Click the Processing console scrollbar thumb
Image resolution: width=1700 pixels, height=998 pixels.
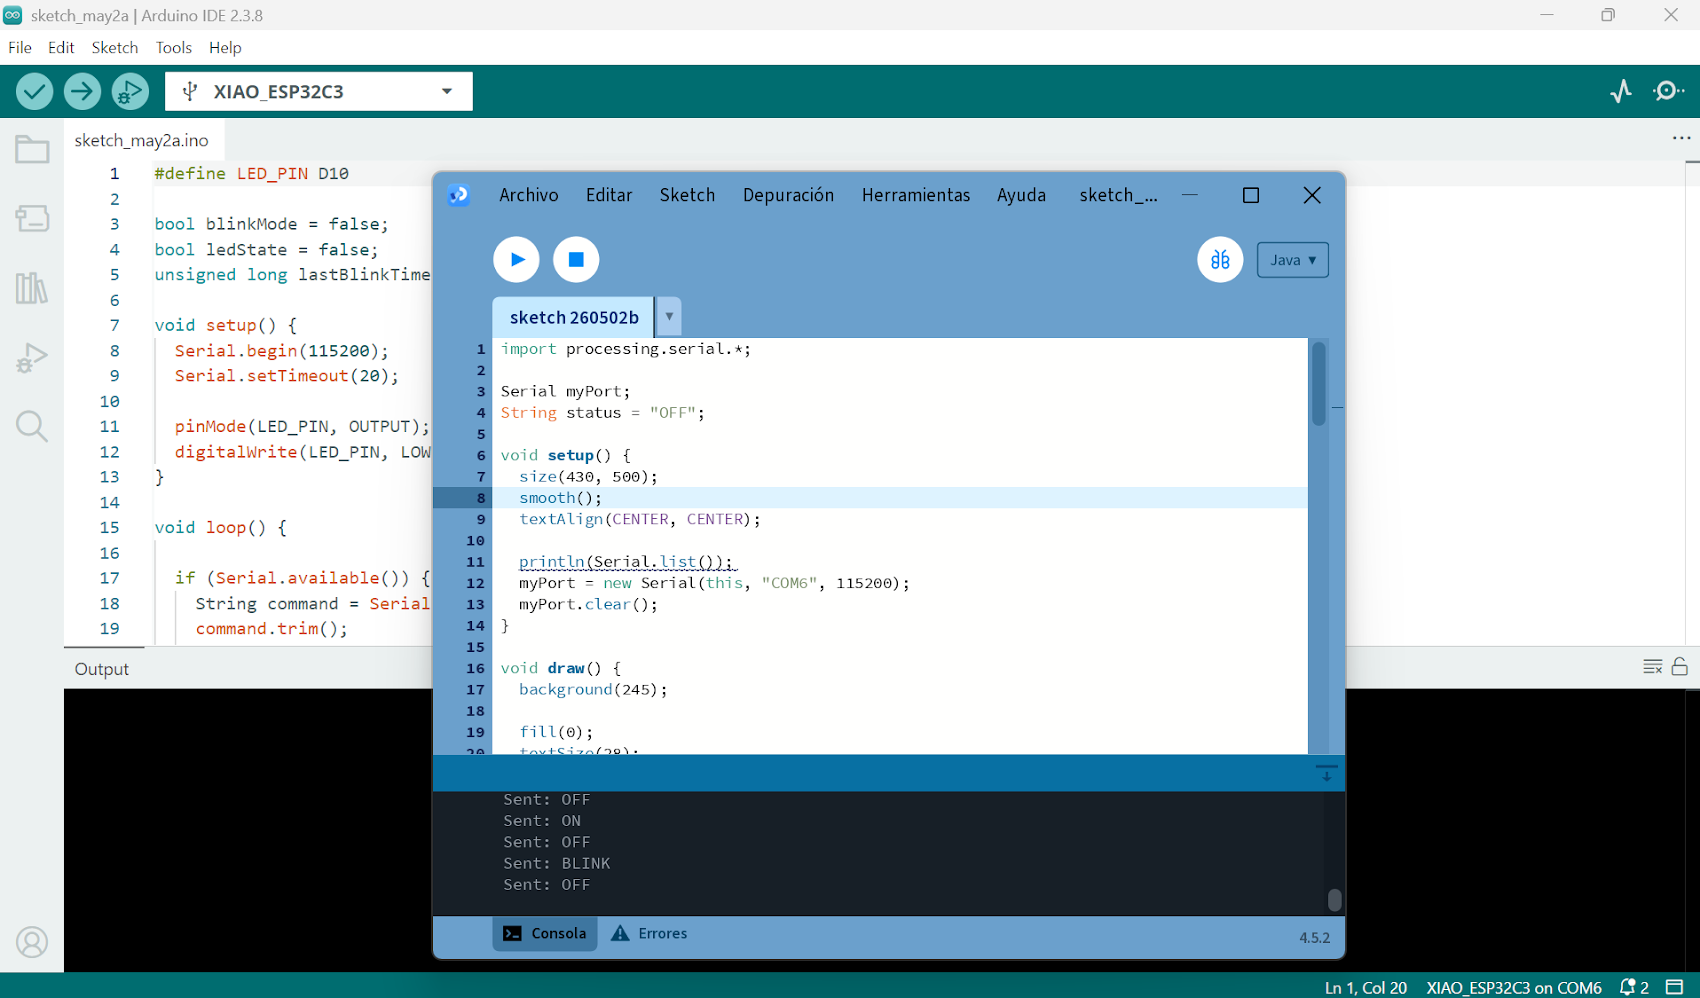[x=1335, y=900]
